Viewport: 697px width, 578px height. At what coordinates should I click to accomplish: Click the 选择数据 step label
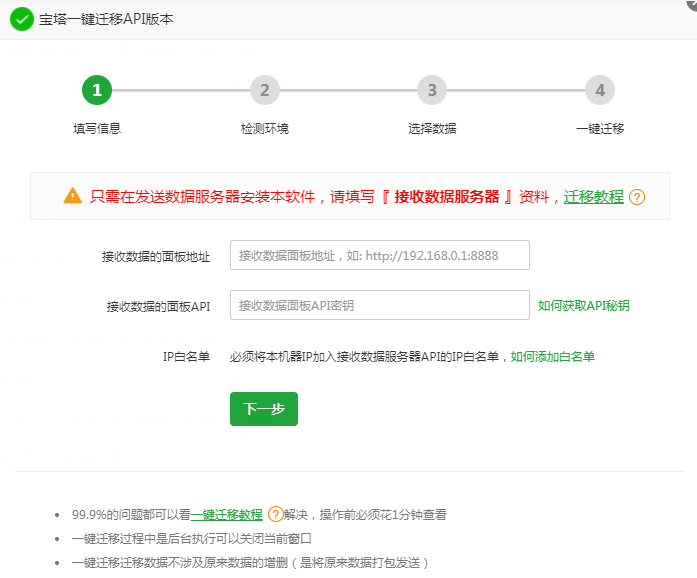point(432,129)
